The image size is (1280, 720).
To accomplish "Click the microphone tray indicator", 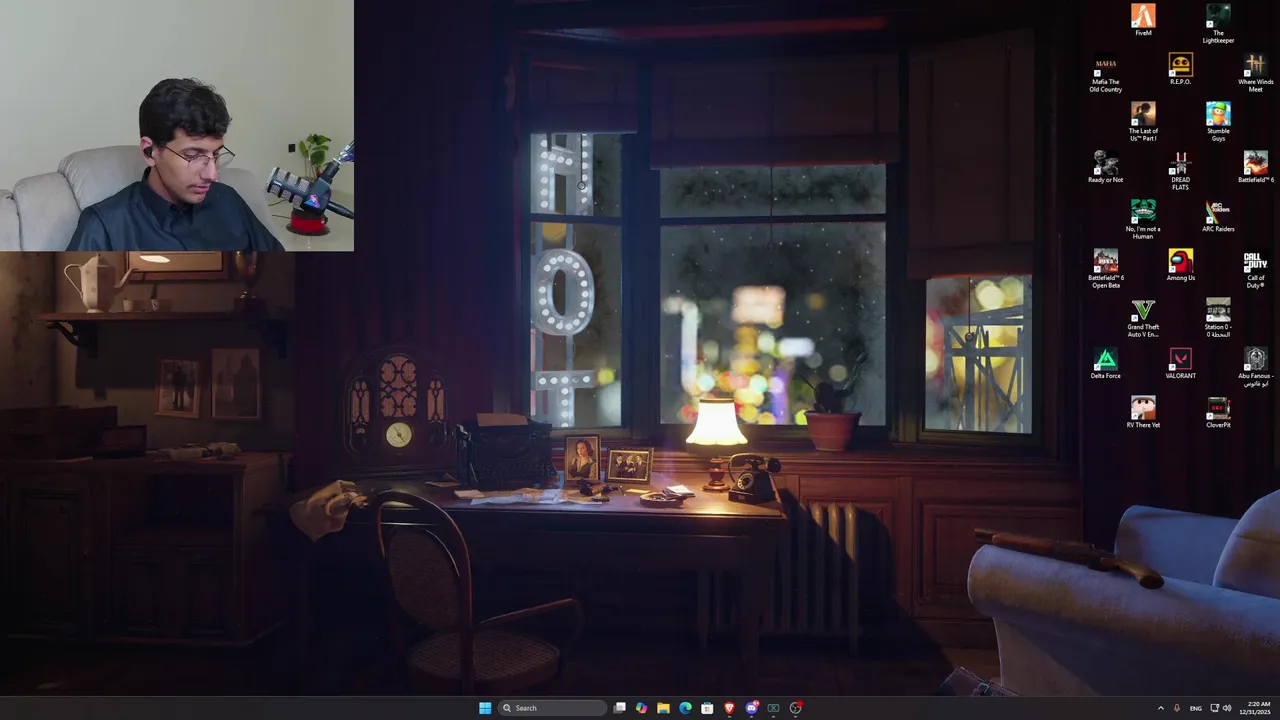I will click(1176, 708).
